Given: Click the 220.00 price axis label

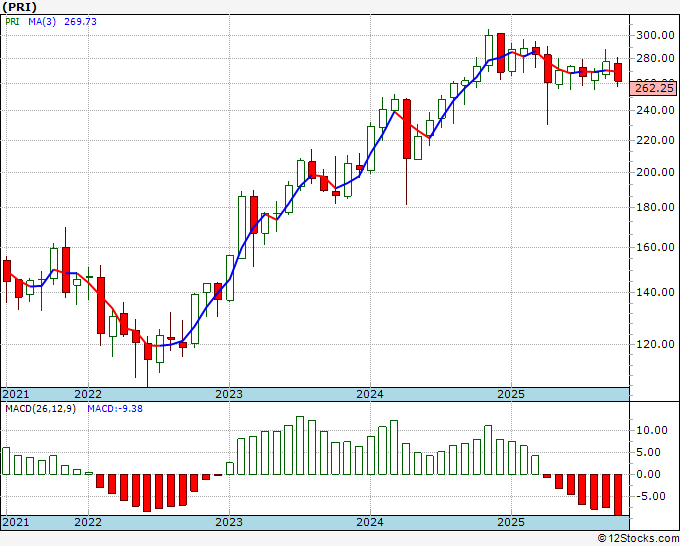Looking at the screenshot, I should [x=655, y=140].
